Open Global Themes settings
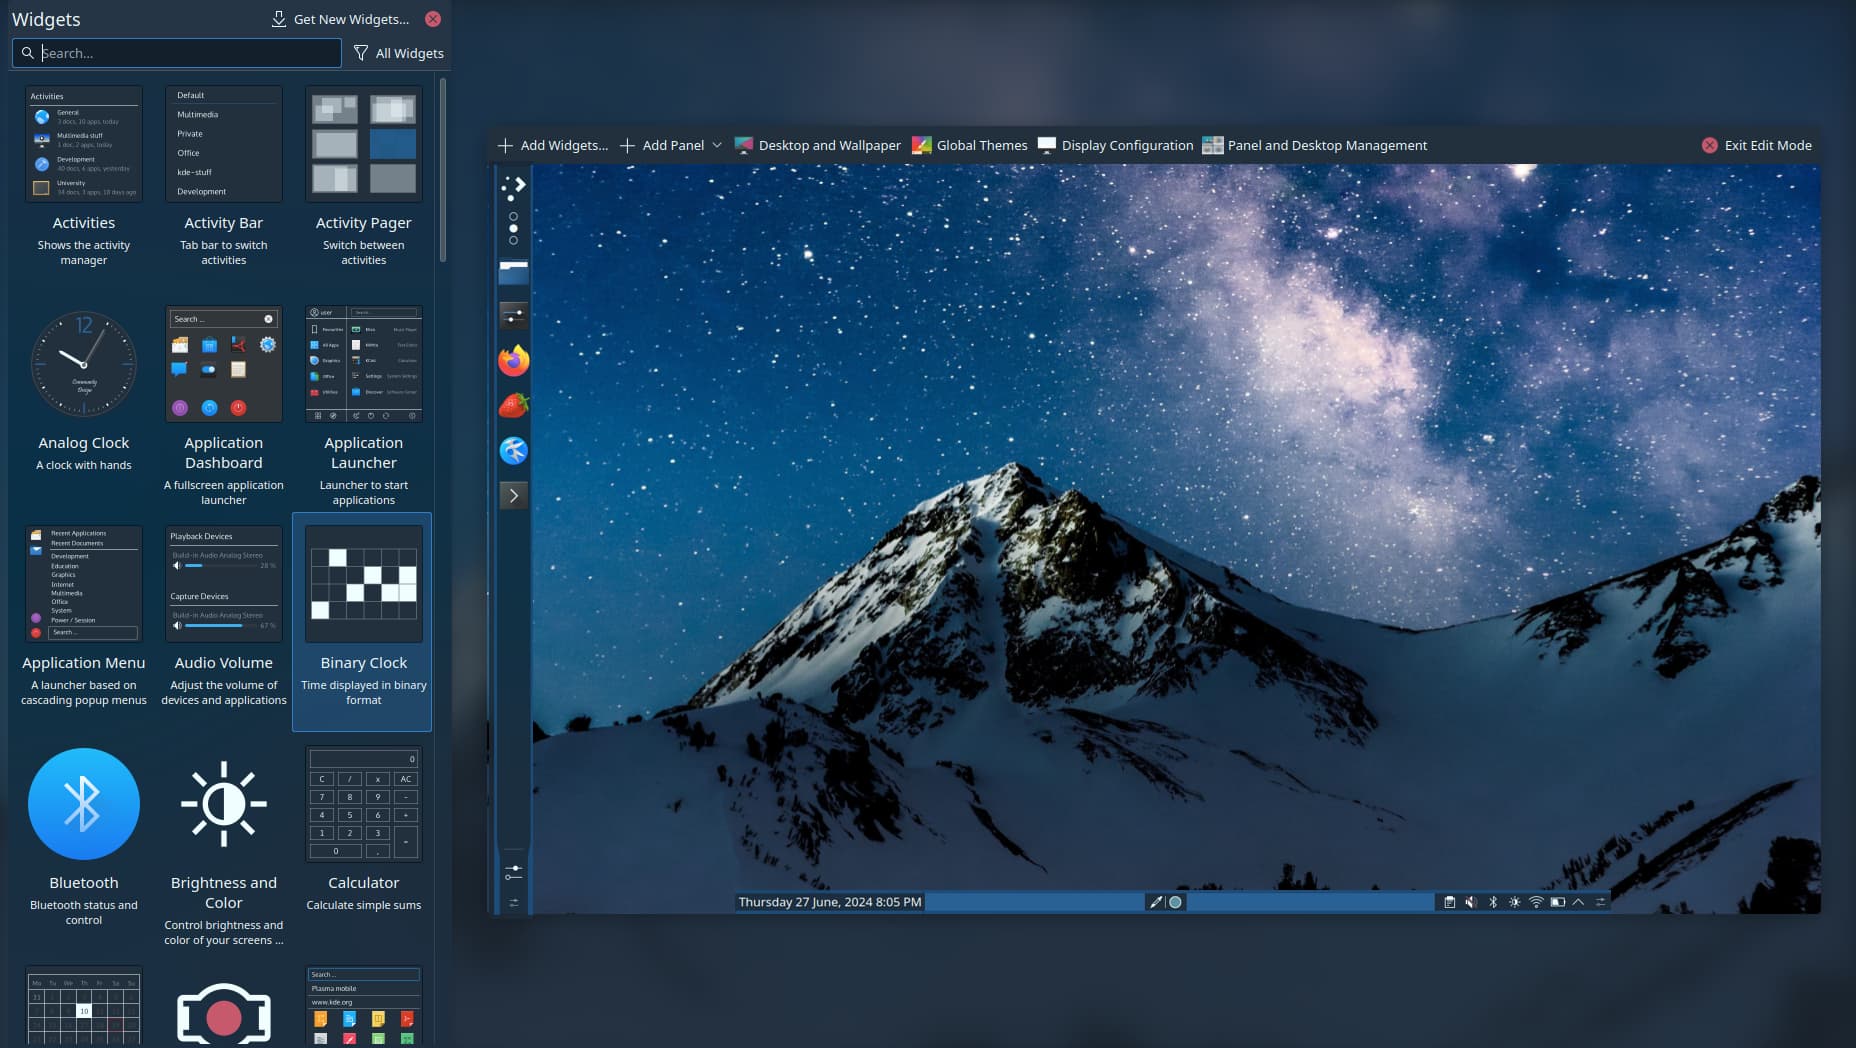This screenshot has height=1048, width=1856. [x=970, y=145]
